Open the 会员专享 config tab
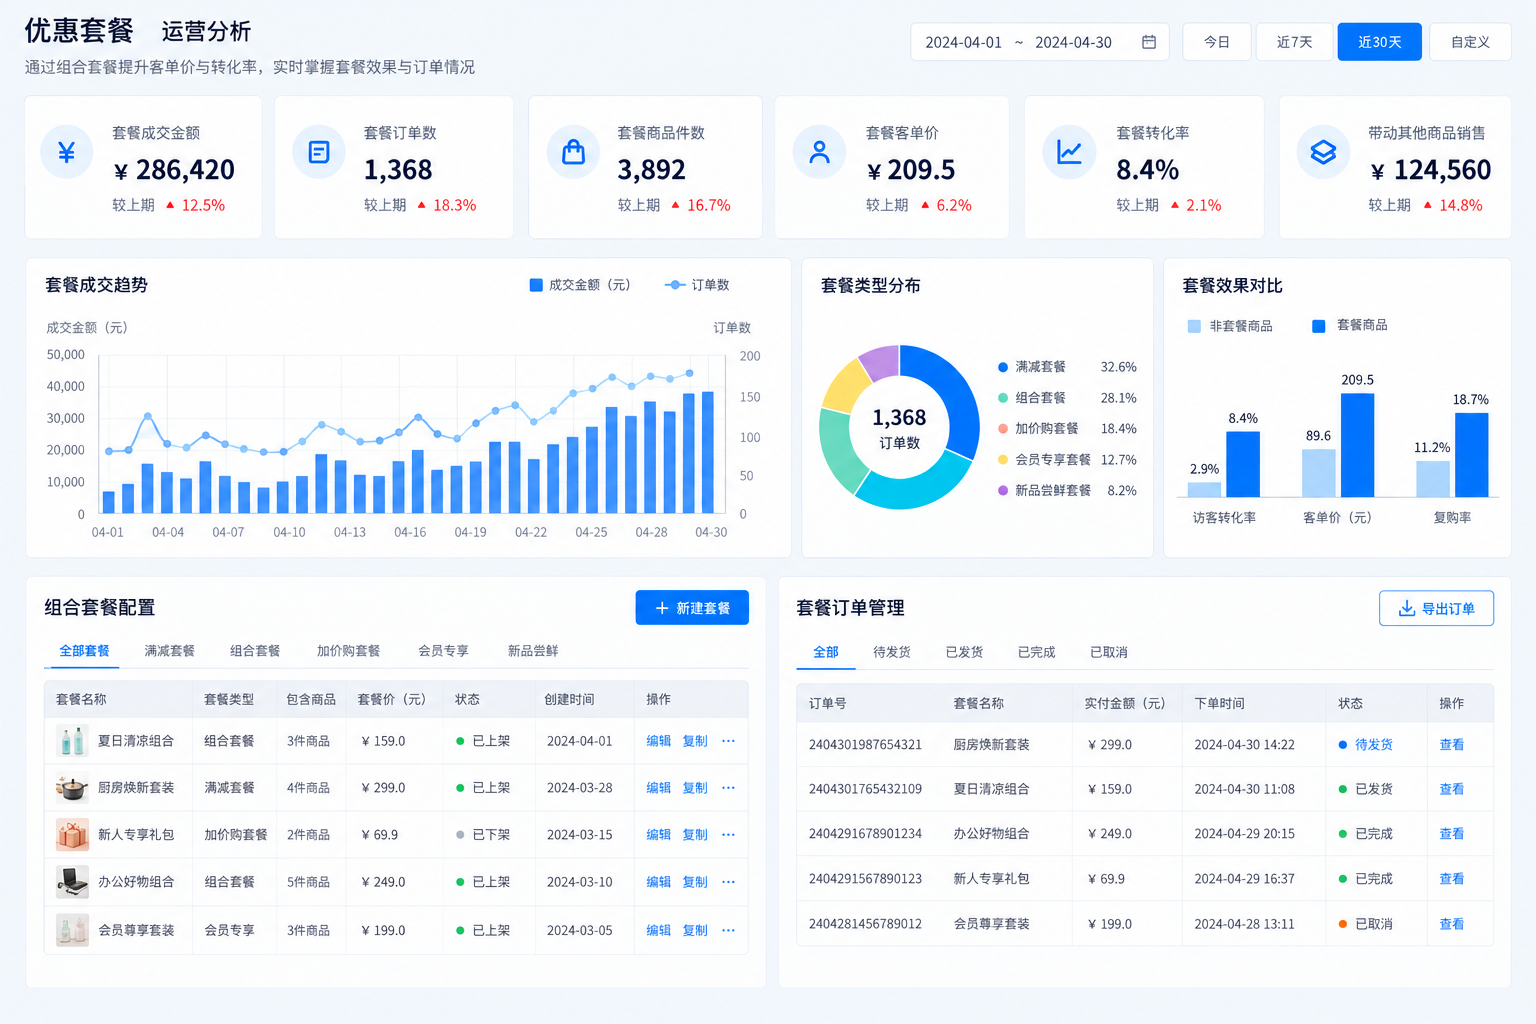 pyautogui.click(x=443, y=651)
